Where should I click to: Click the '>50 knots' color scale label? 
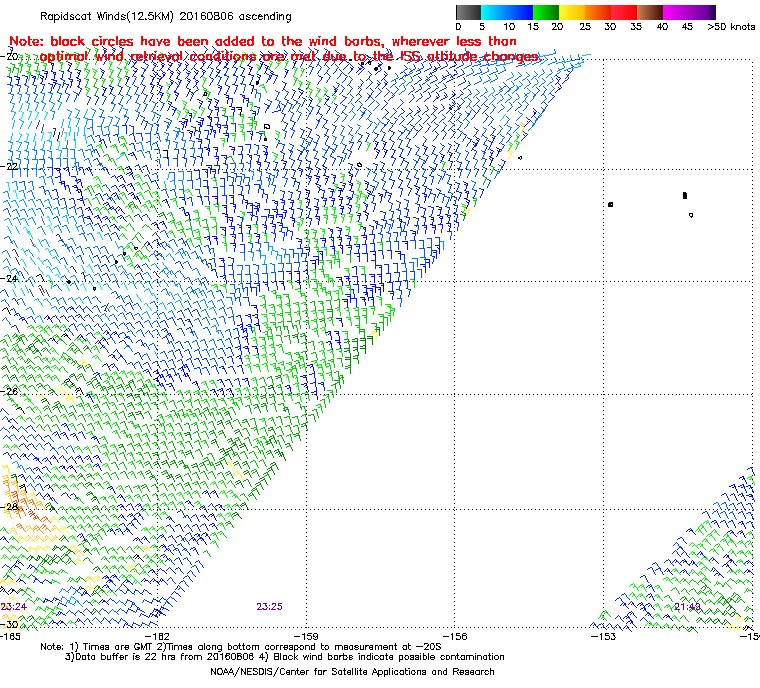(x=731, y=27)
